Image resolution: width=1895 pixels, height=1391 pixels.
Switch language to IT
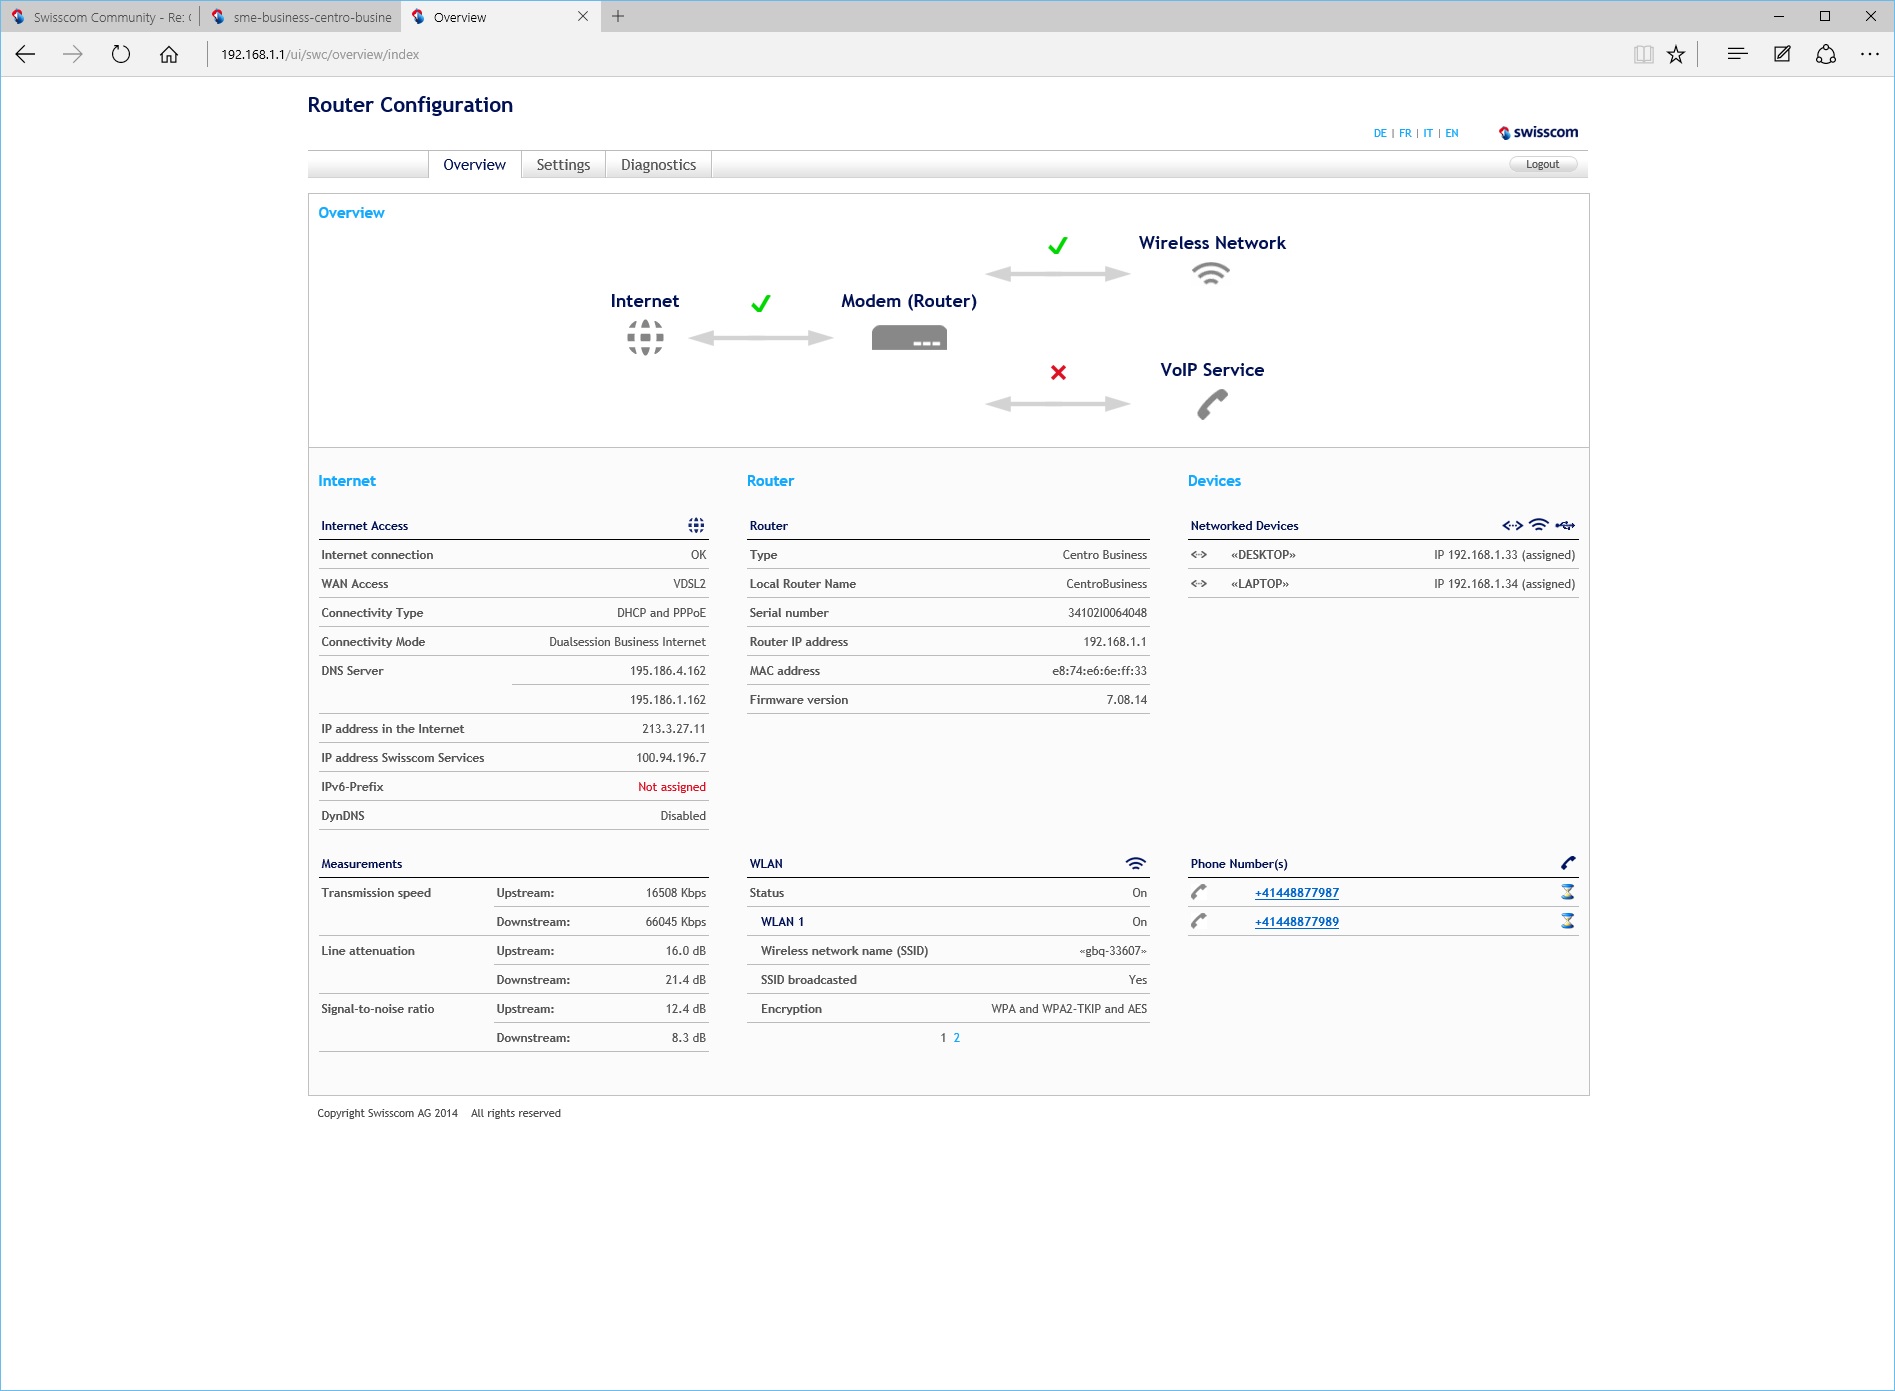click(x=1428, y=133)
